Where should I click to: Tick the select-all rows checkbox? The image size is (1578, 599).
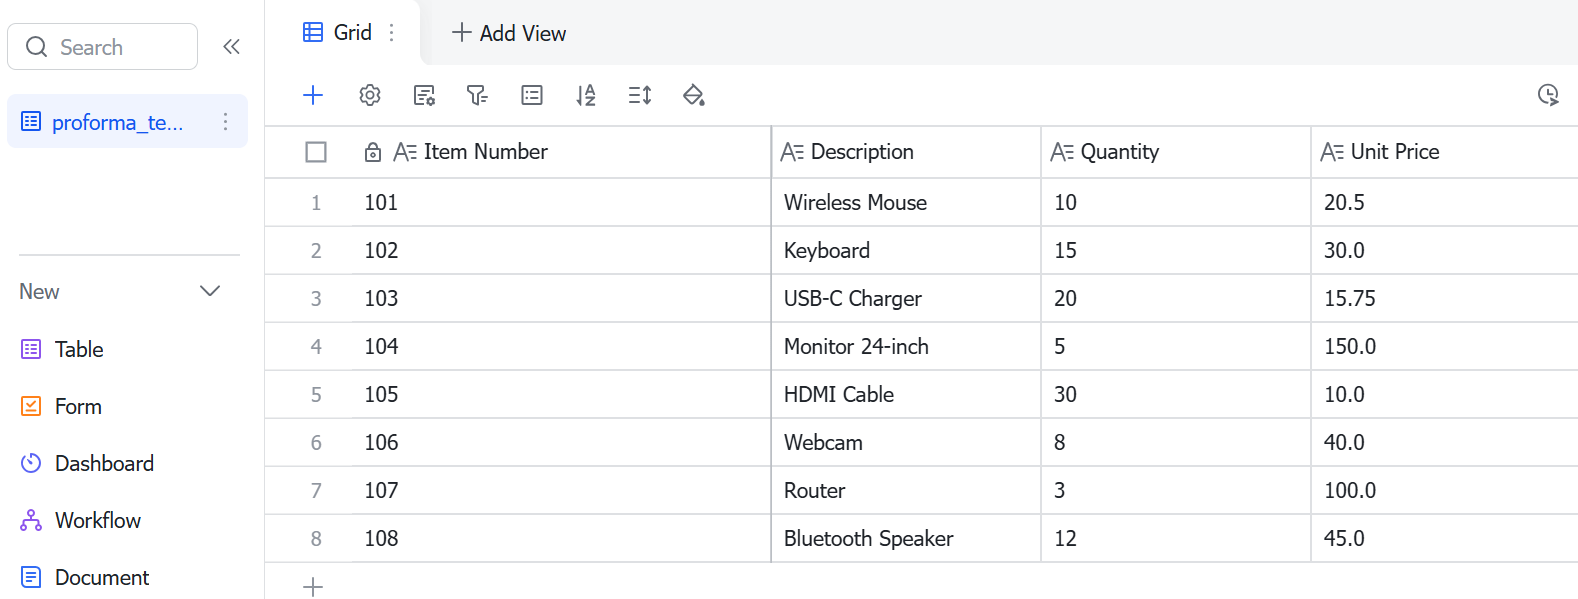[316, 152]
